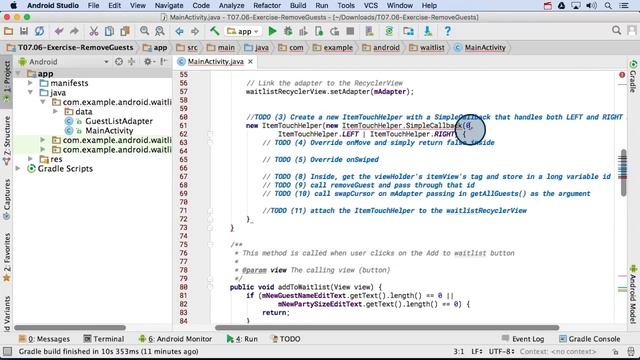640x360 pixels.
Task: Expand the manifests folder
Action: click(x=30, y=83)
